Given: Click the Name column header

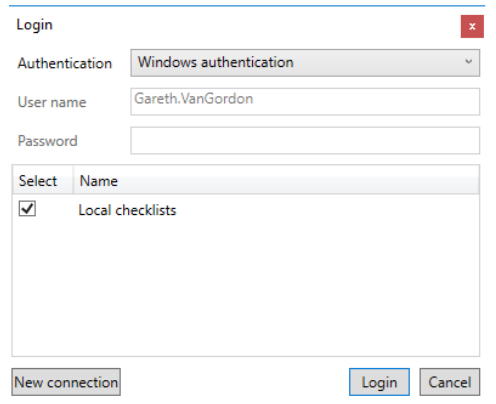Looking at the screenshot, I should (x=276, y=181).
